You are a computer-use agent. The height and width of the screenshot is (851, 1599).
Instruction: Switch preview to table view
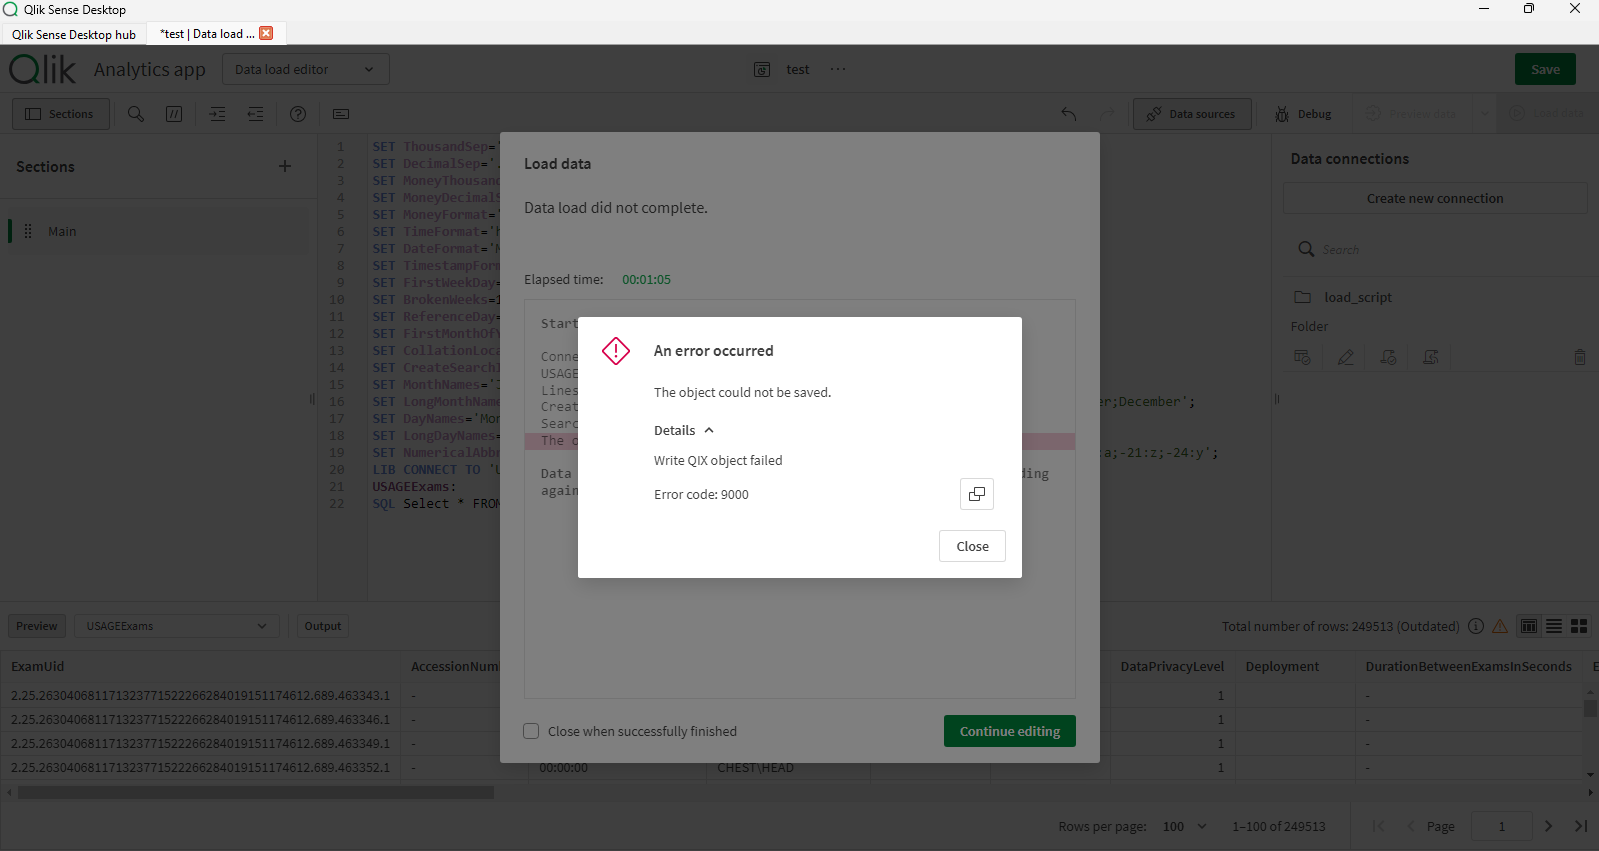click(x=1529, y=626)
